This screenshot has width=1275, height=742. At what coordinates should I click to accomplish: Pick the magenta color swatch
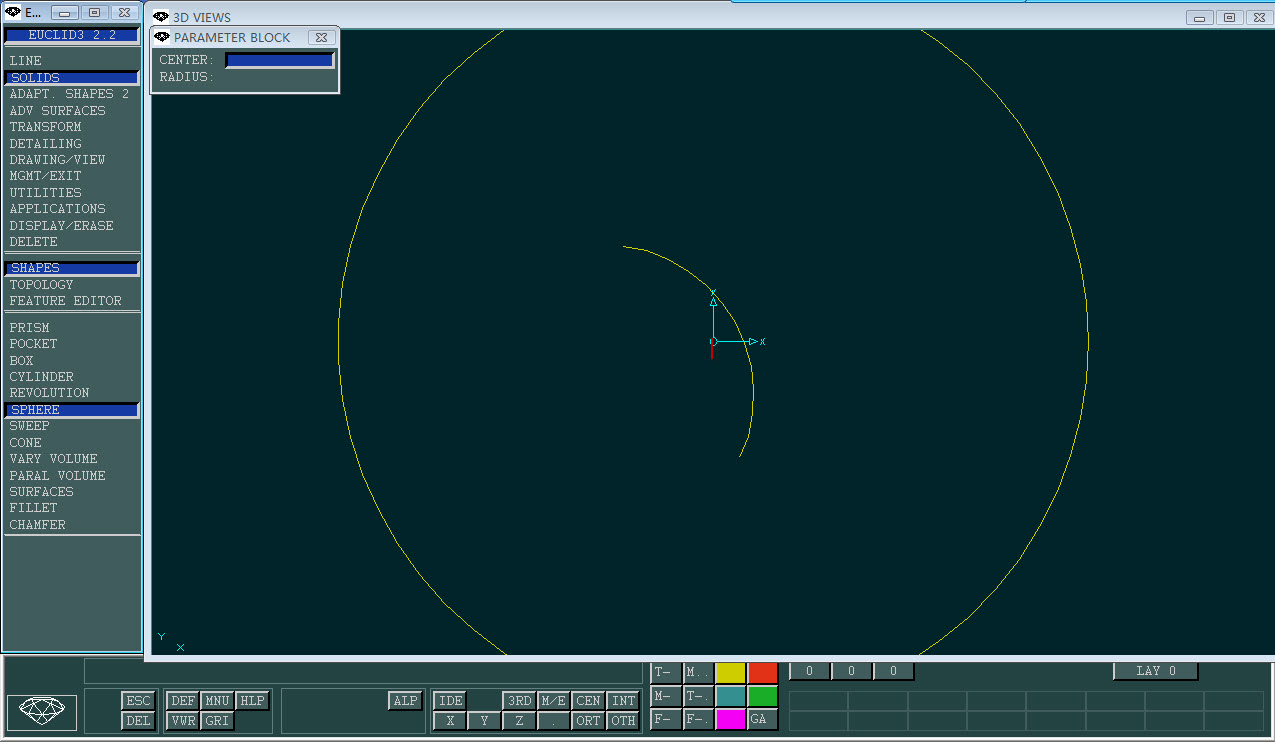(730, 720)
